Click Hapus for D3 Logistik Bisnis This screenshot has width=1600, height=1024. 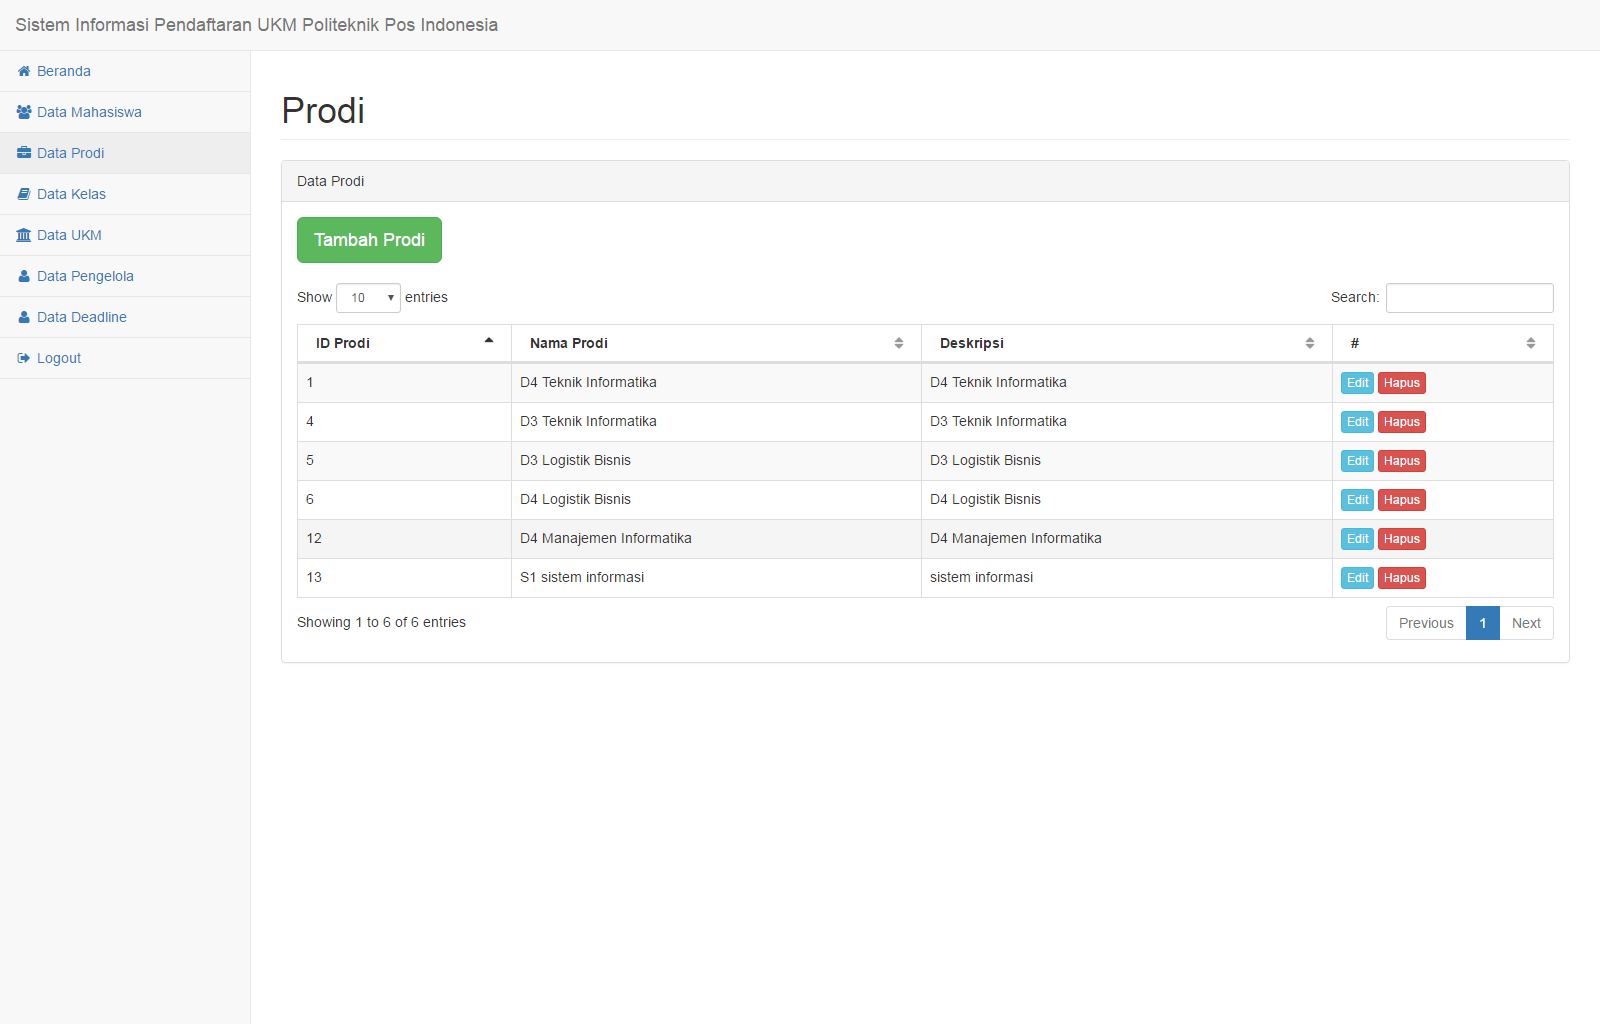tap(1402, 461)
